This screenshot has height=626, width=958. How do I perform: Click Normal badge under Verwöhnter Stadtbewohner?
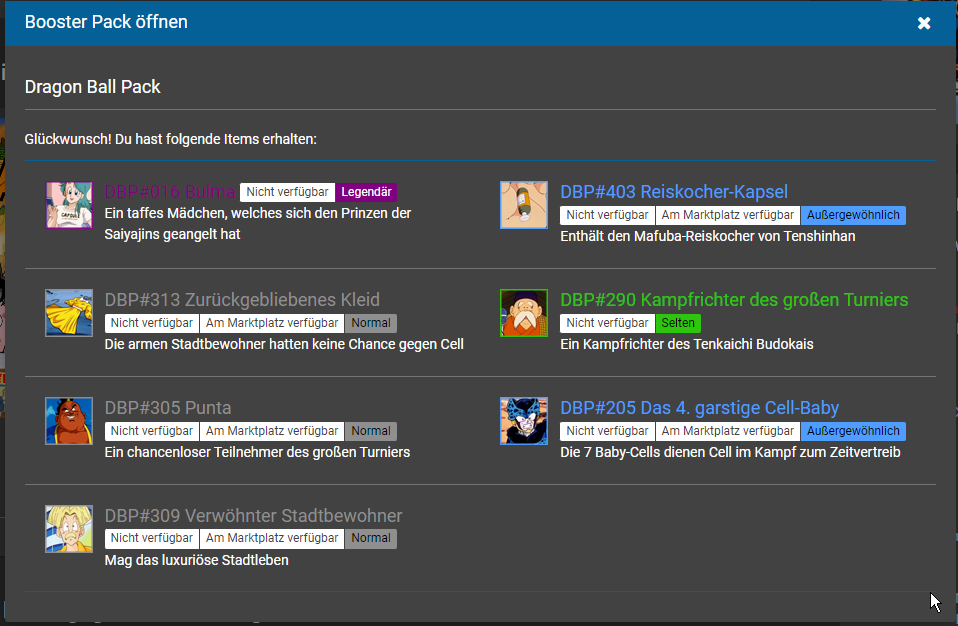(371, 539)
